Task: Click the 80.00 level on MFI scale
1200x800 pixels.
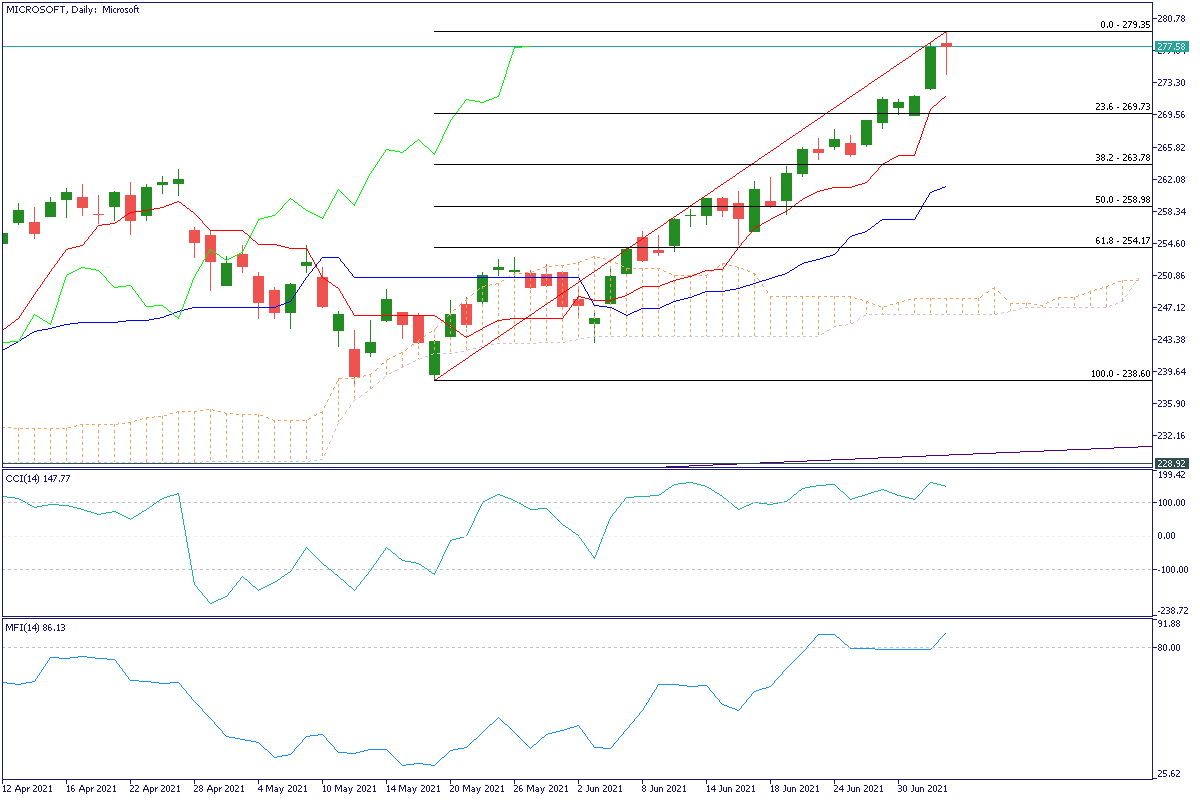Action: click(x=1168, y=648)
